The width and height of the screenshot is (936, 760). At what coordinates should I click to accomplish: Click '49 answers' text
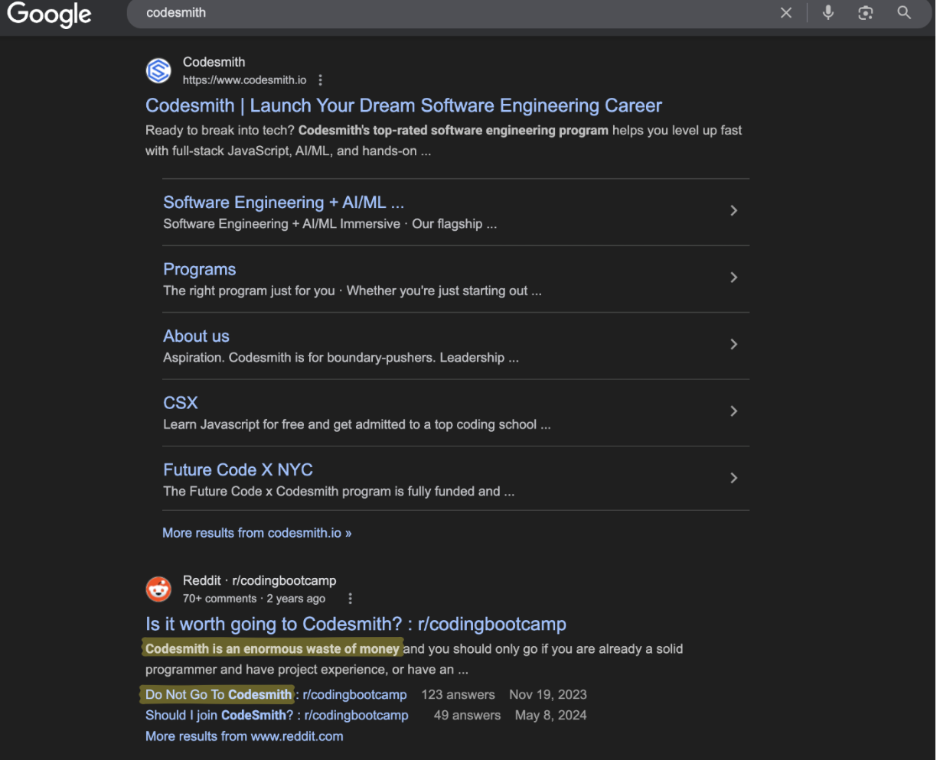click(x=467, y=715)
